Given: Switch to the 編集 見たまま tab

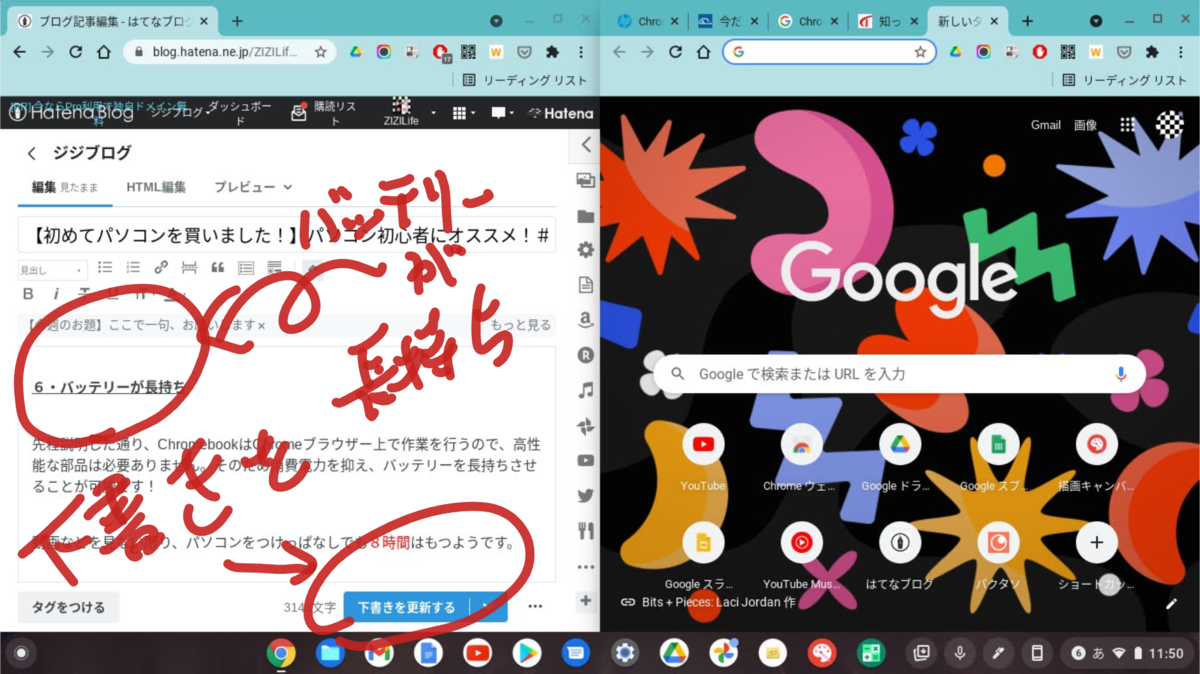Looking at the screenshot, I should click(65, 187).
